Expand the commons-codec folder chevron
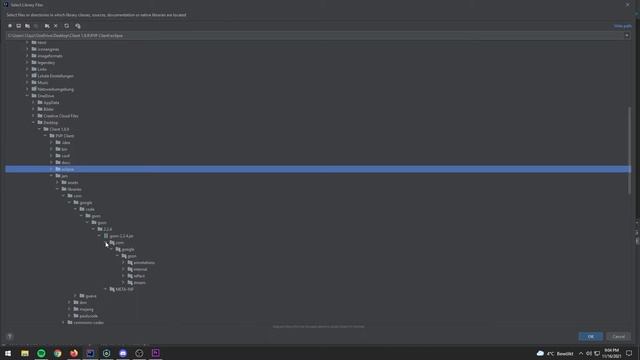 coord(63,322)
